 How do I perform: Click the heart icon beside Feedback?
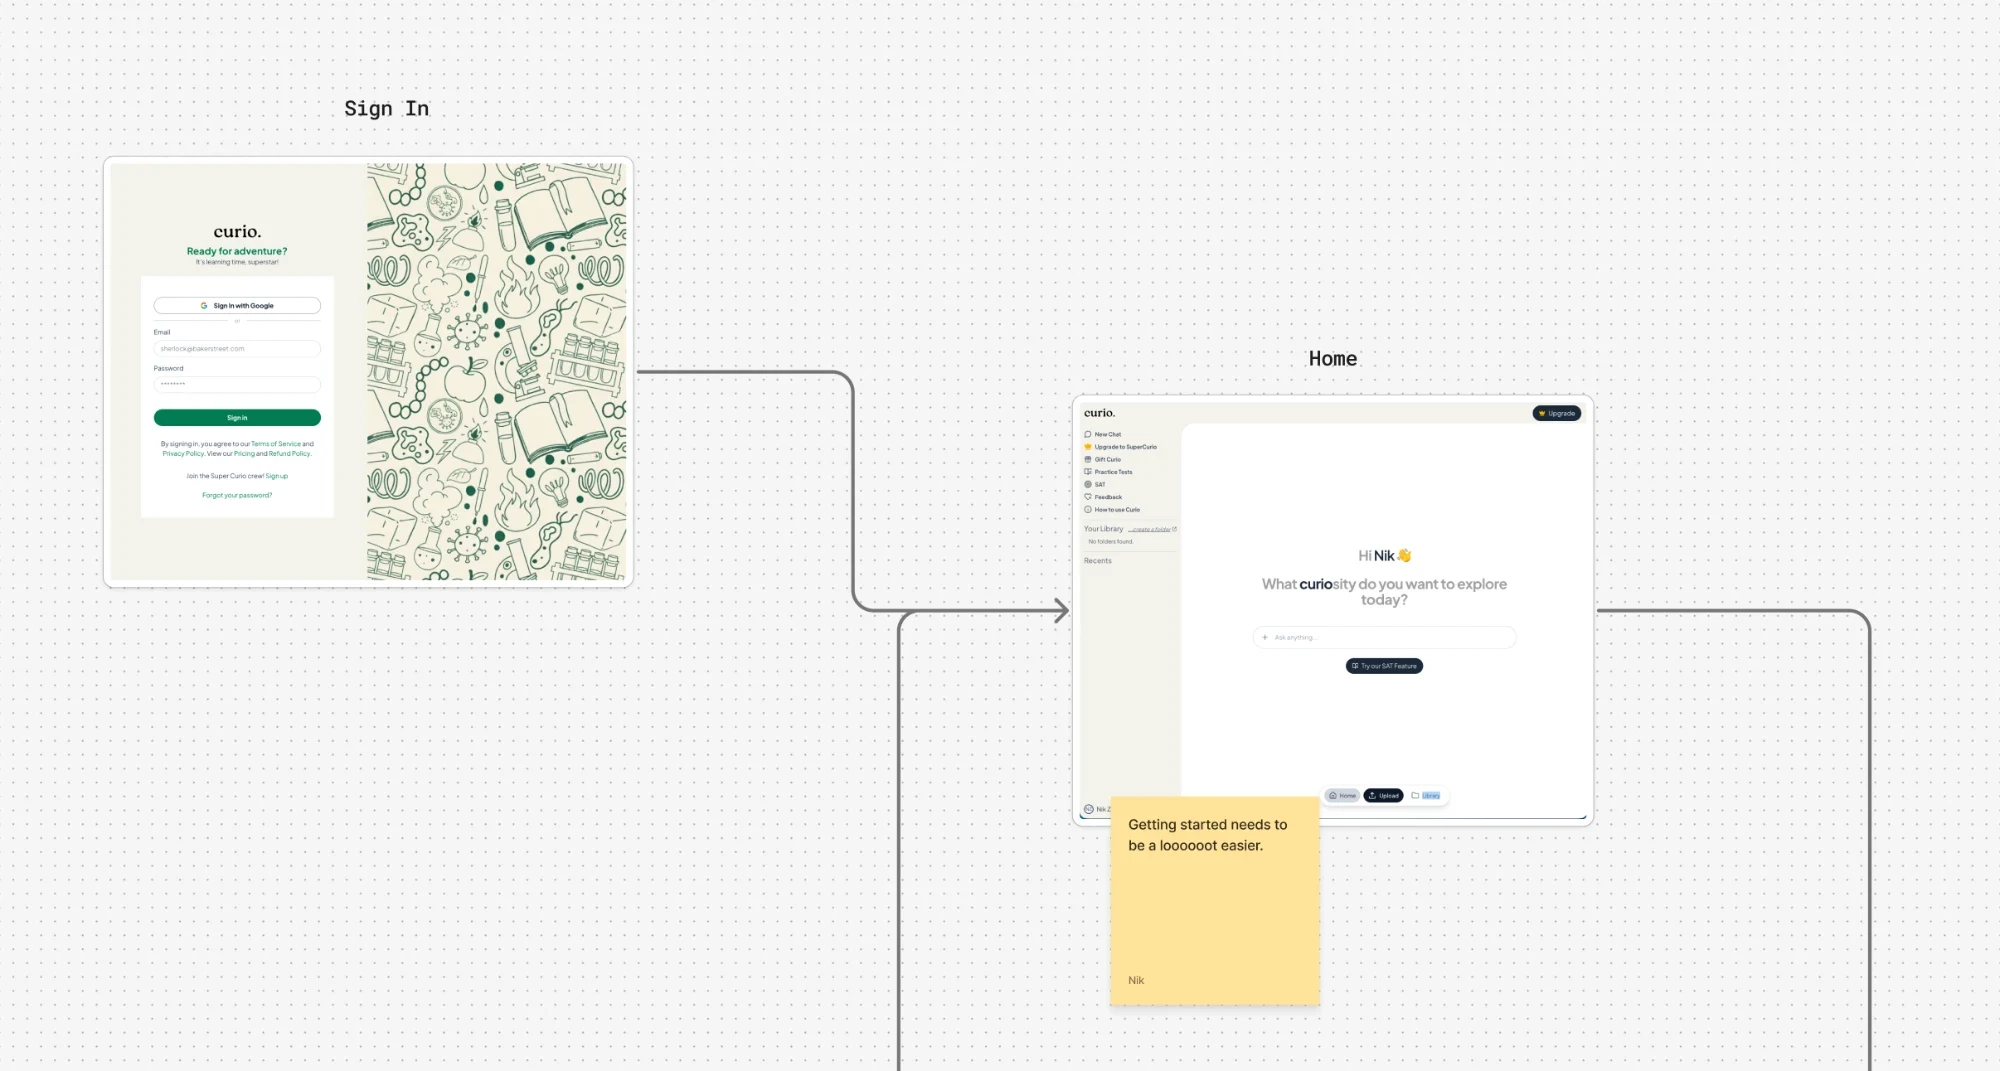tap(1088, 497)
